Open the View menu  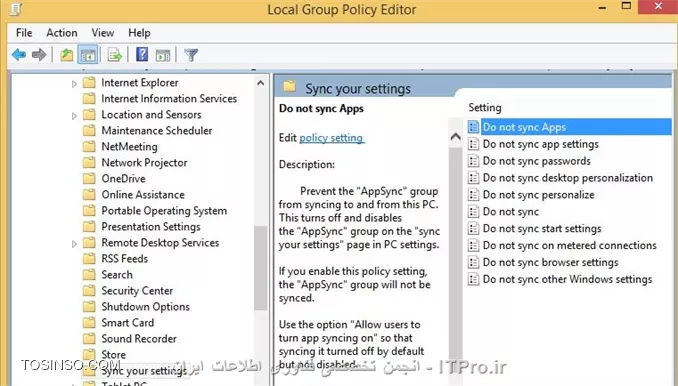point(102,33)
